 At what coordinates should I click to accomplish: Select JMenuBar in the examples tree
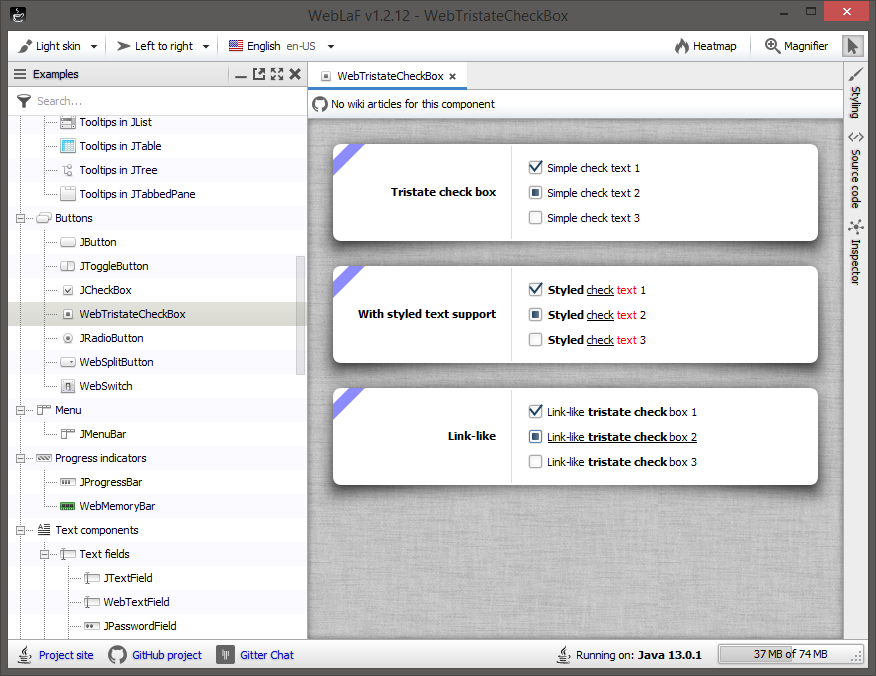tap(103, 434)
